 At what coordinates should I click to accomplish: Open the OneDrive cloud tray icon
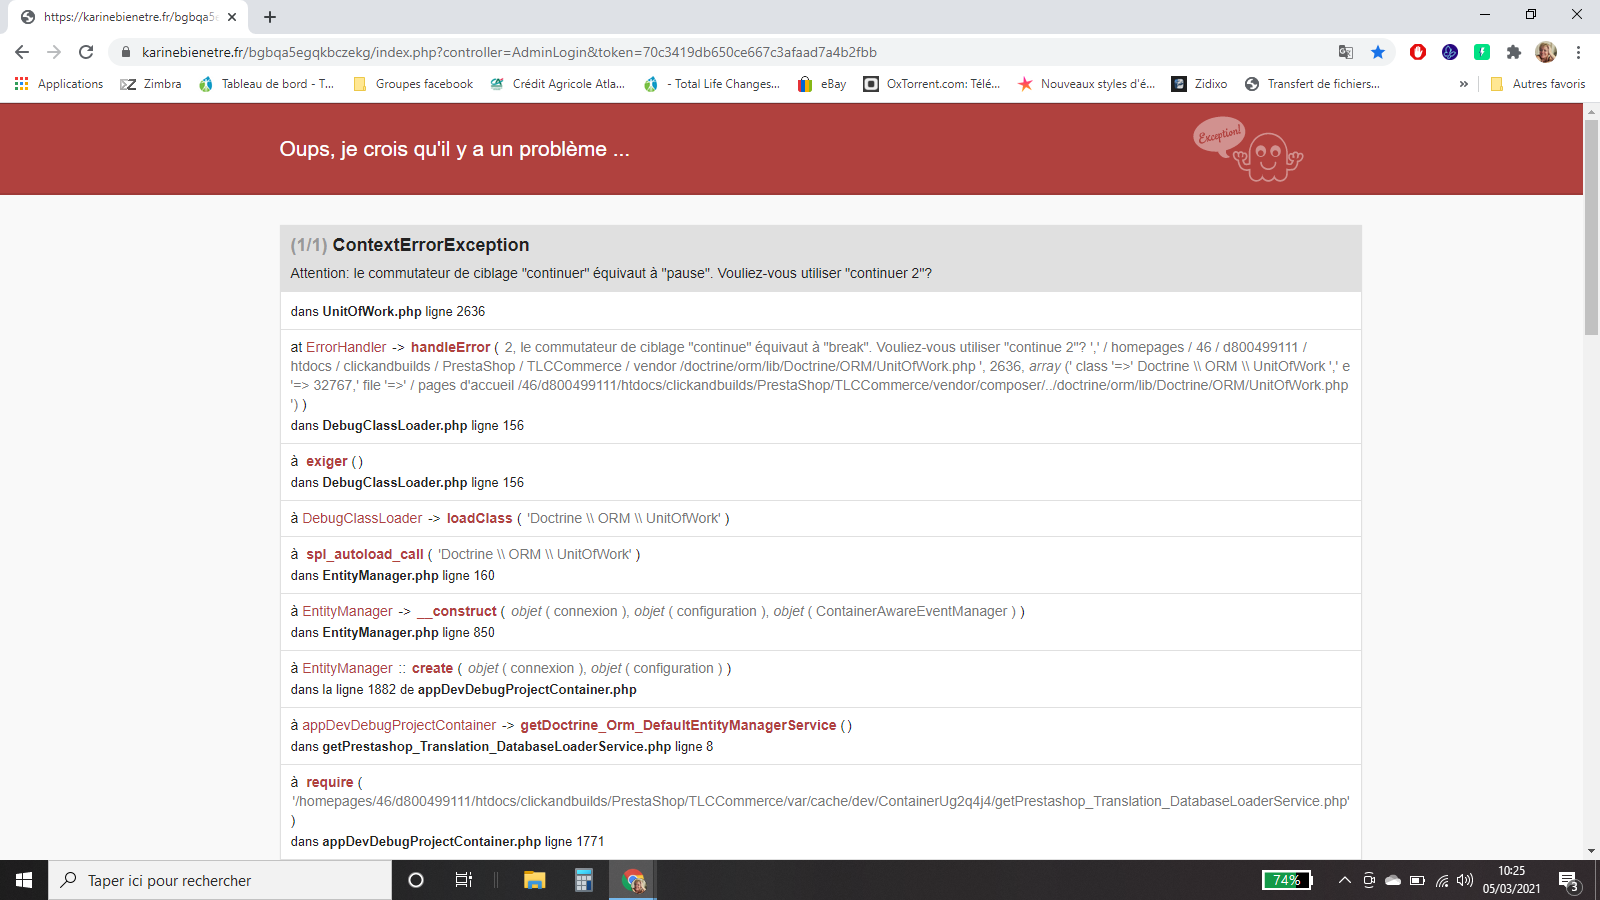point(1393,880)
